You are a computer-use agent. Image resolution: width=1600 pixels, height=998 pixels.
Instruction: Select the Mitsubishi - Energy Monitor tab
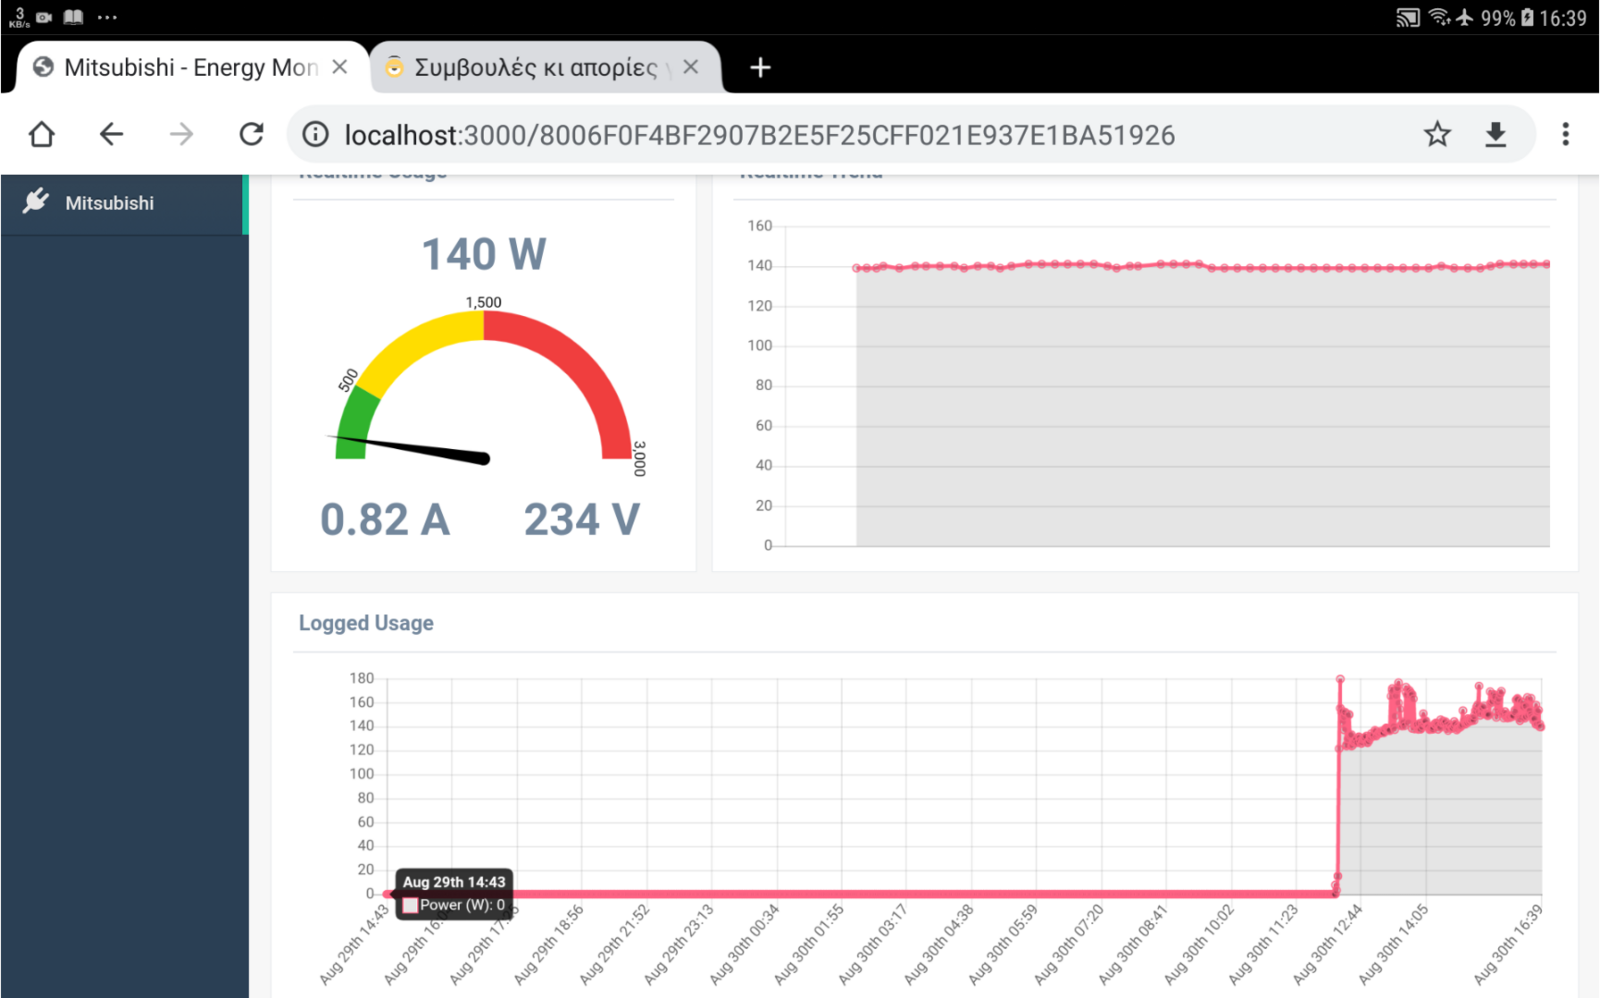(x=192, y=67)
